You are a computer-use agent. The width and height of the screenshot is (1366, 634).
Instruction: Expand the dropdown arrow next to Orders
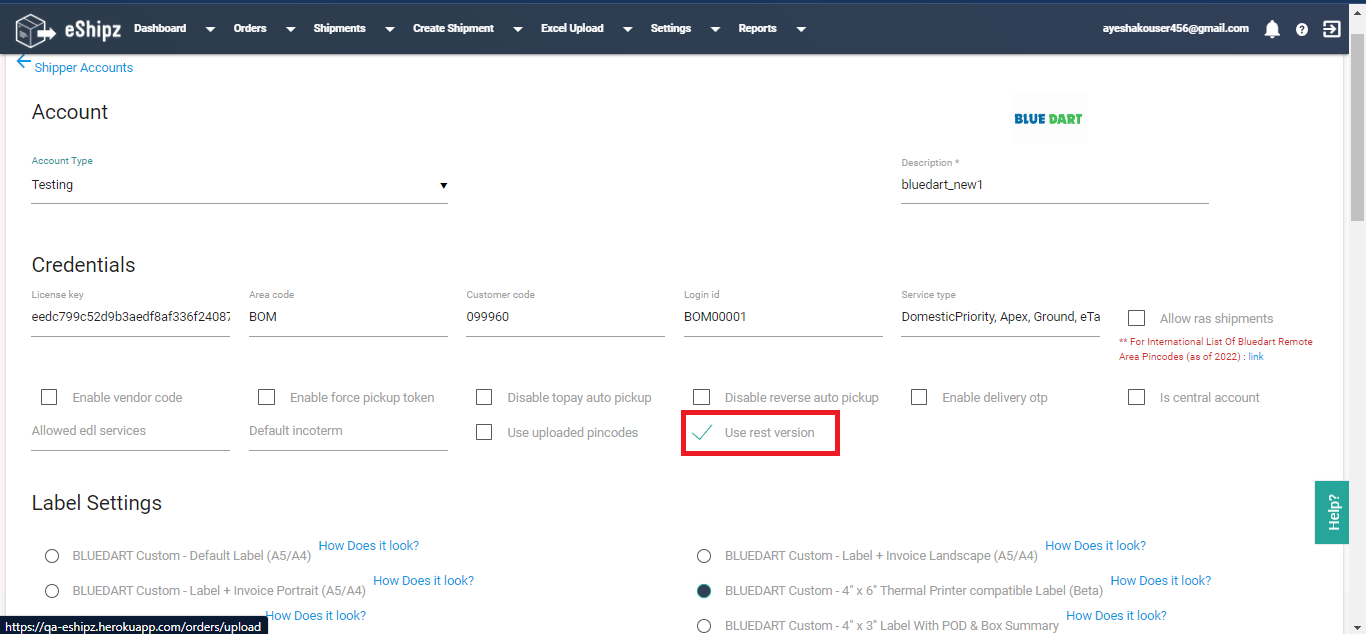click(x=290, y=30)
